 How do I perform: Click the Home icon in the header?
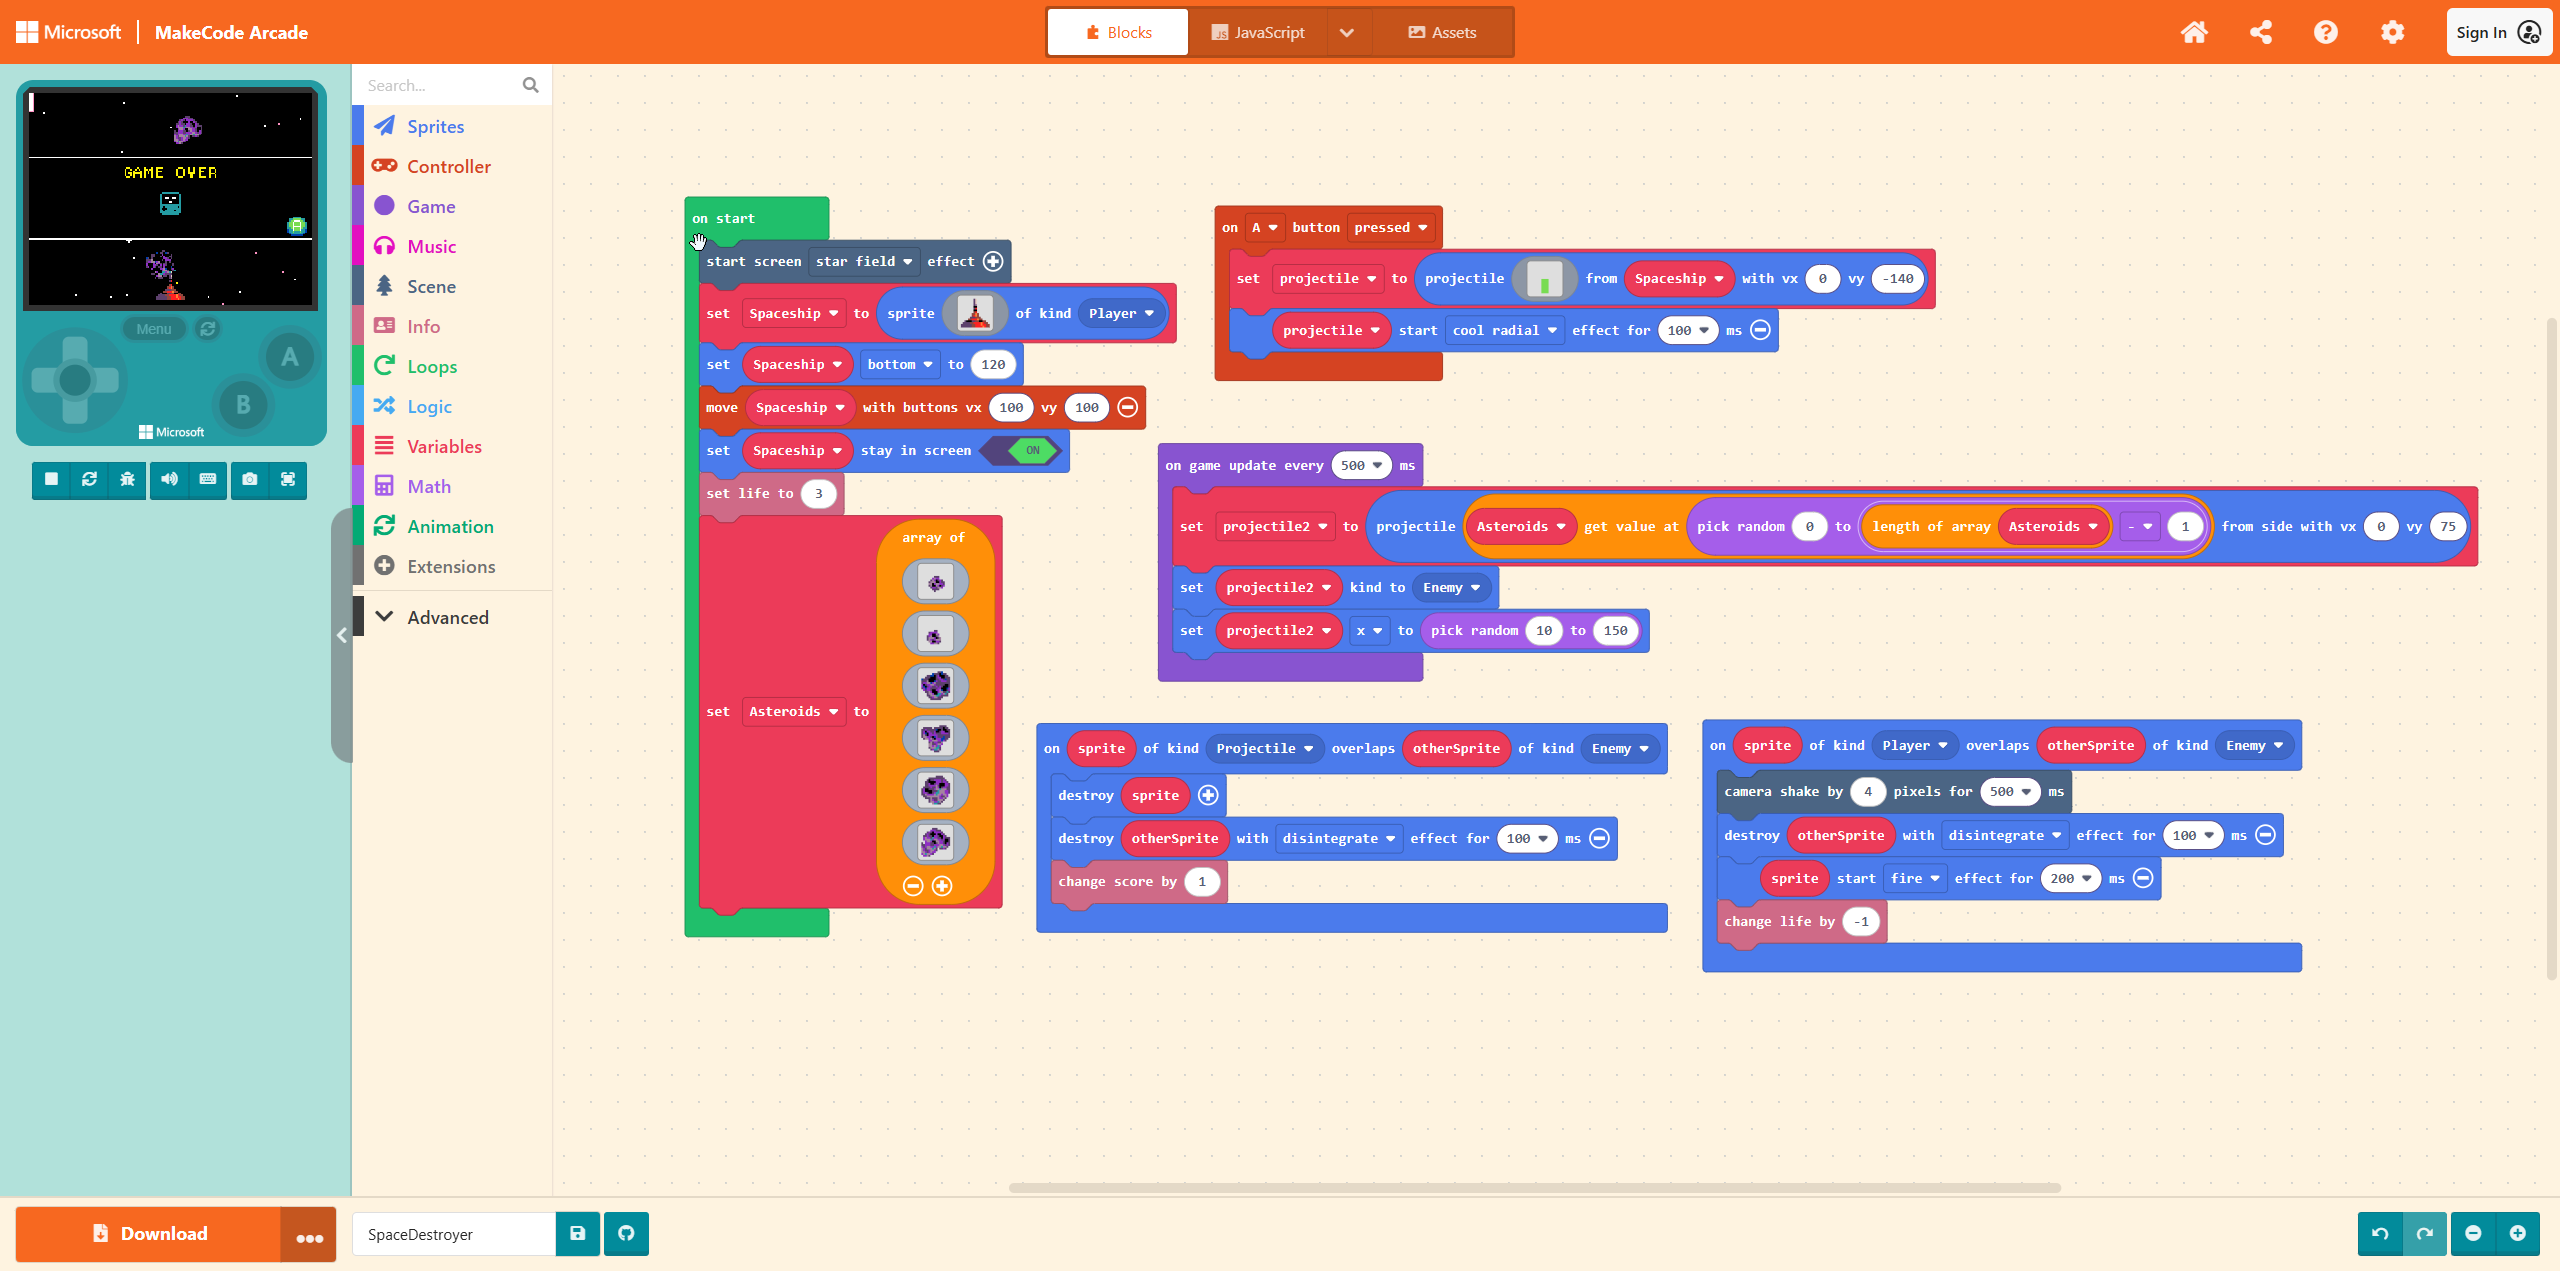click(x=2194, y=32)
